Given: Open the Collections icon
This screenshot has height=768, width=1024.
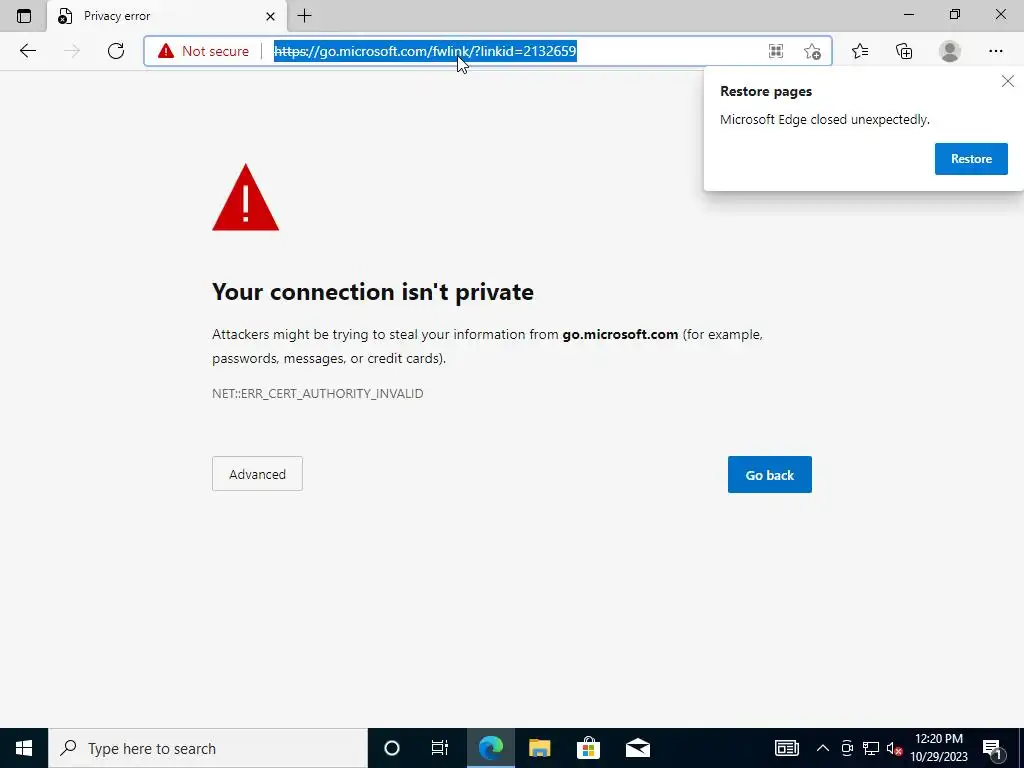Looking at the screenshot, I should point(904,51).
